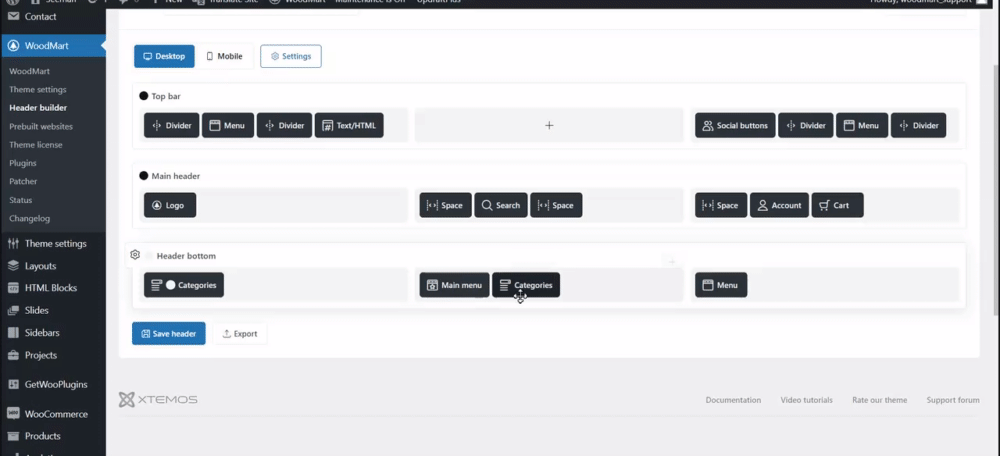
Task: Click the Slides sidebar icon
Action: (13, 311)
